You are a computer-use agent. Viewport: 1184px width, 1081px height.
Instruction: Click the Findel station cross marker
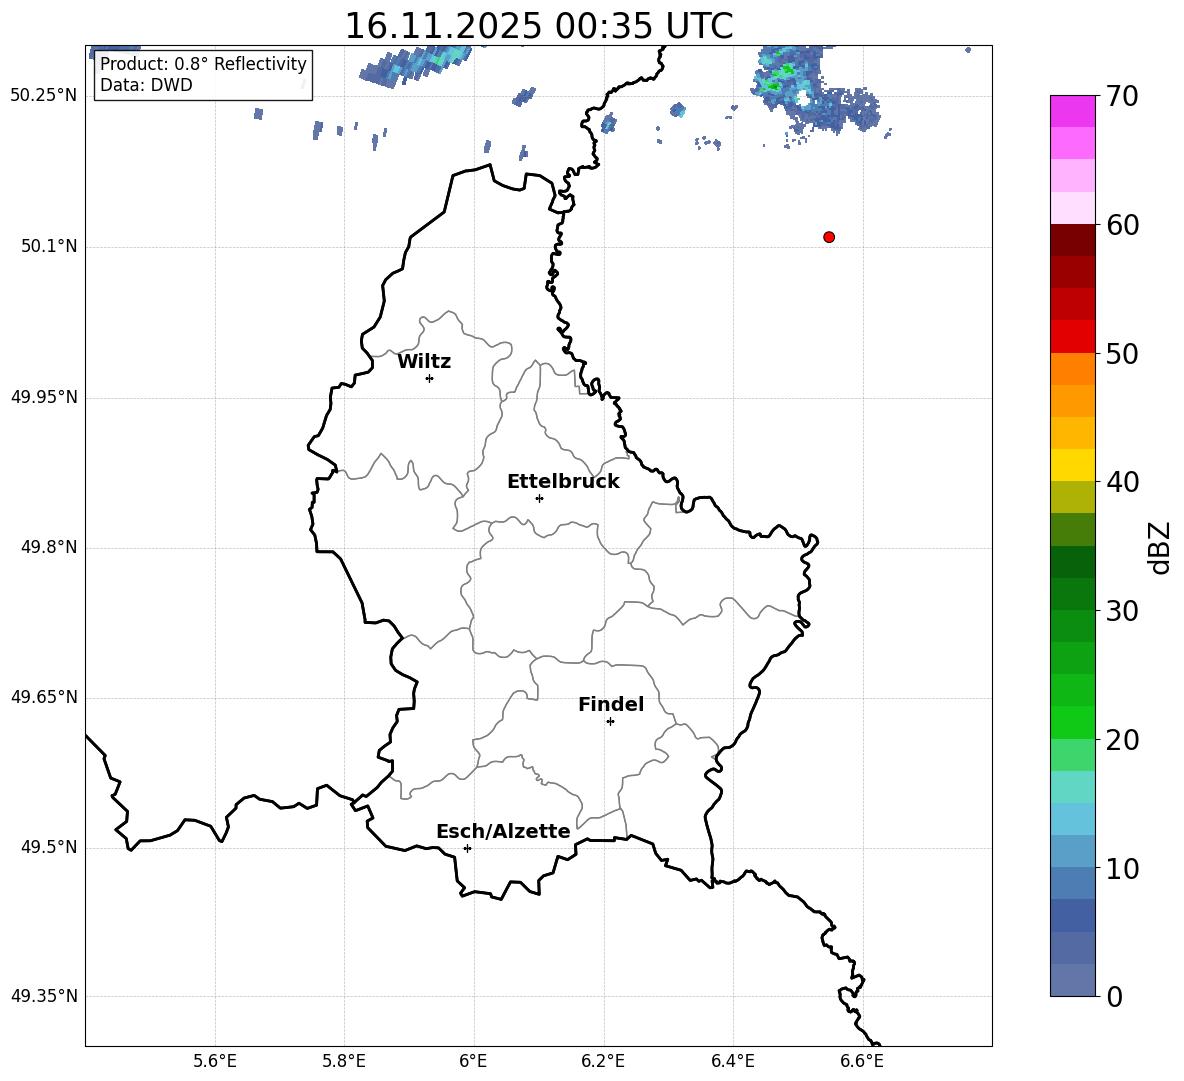610,722
